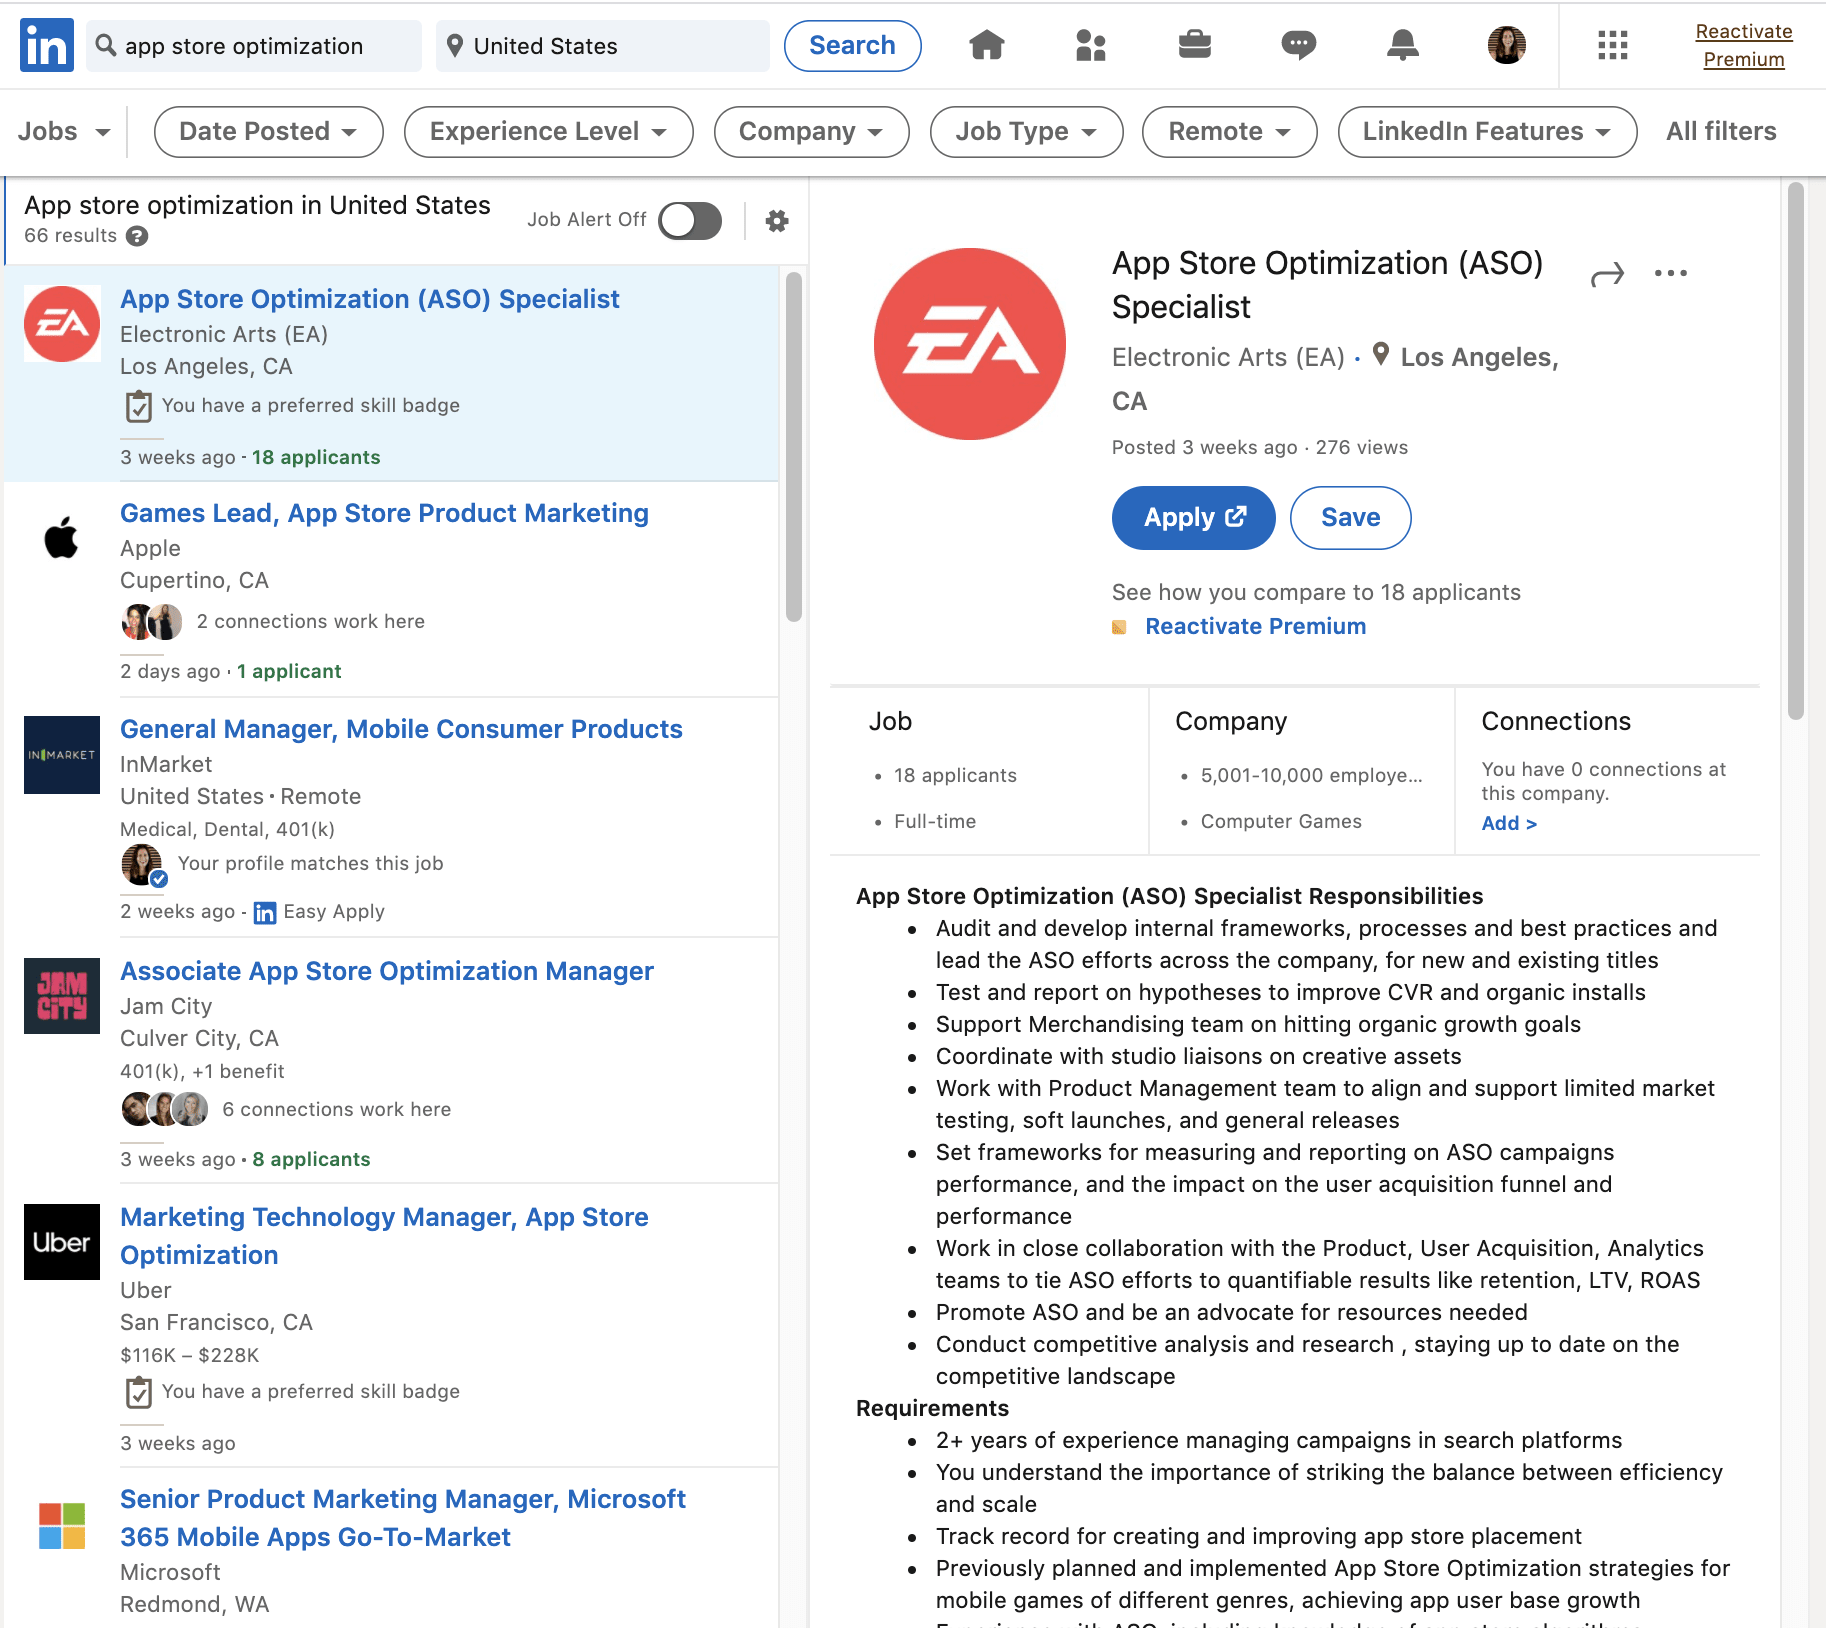Click Add connections link

(x=1509, y=824)
